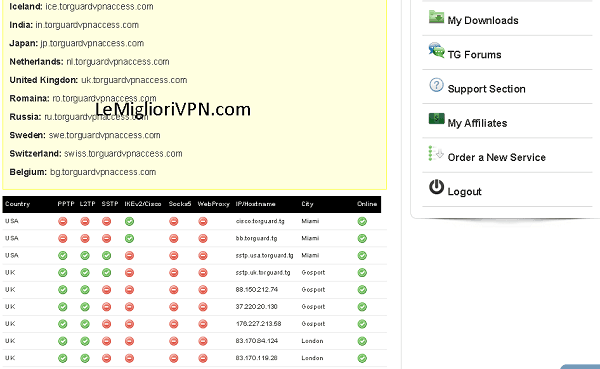Click the IKEv2/Cisco green check for cisco.torguard.tg
This screenshot has width=600, height=369.
pos(129,221)
